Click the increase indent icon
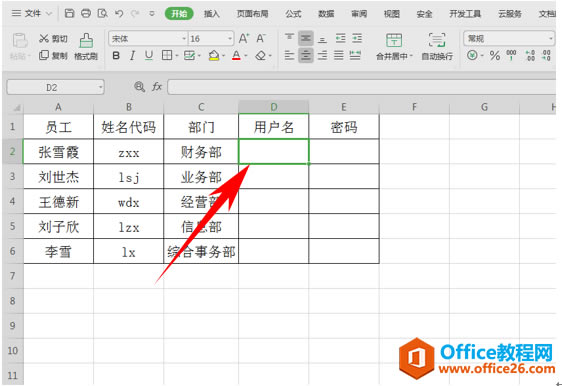 (x=357, y=38)
